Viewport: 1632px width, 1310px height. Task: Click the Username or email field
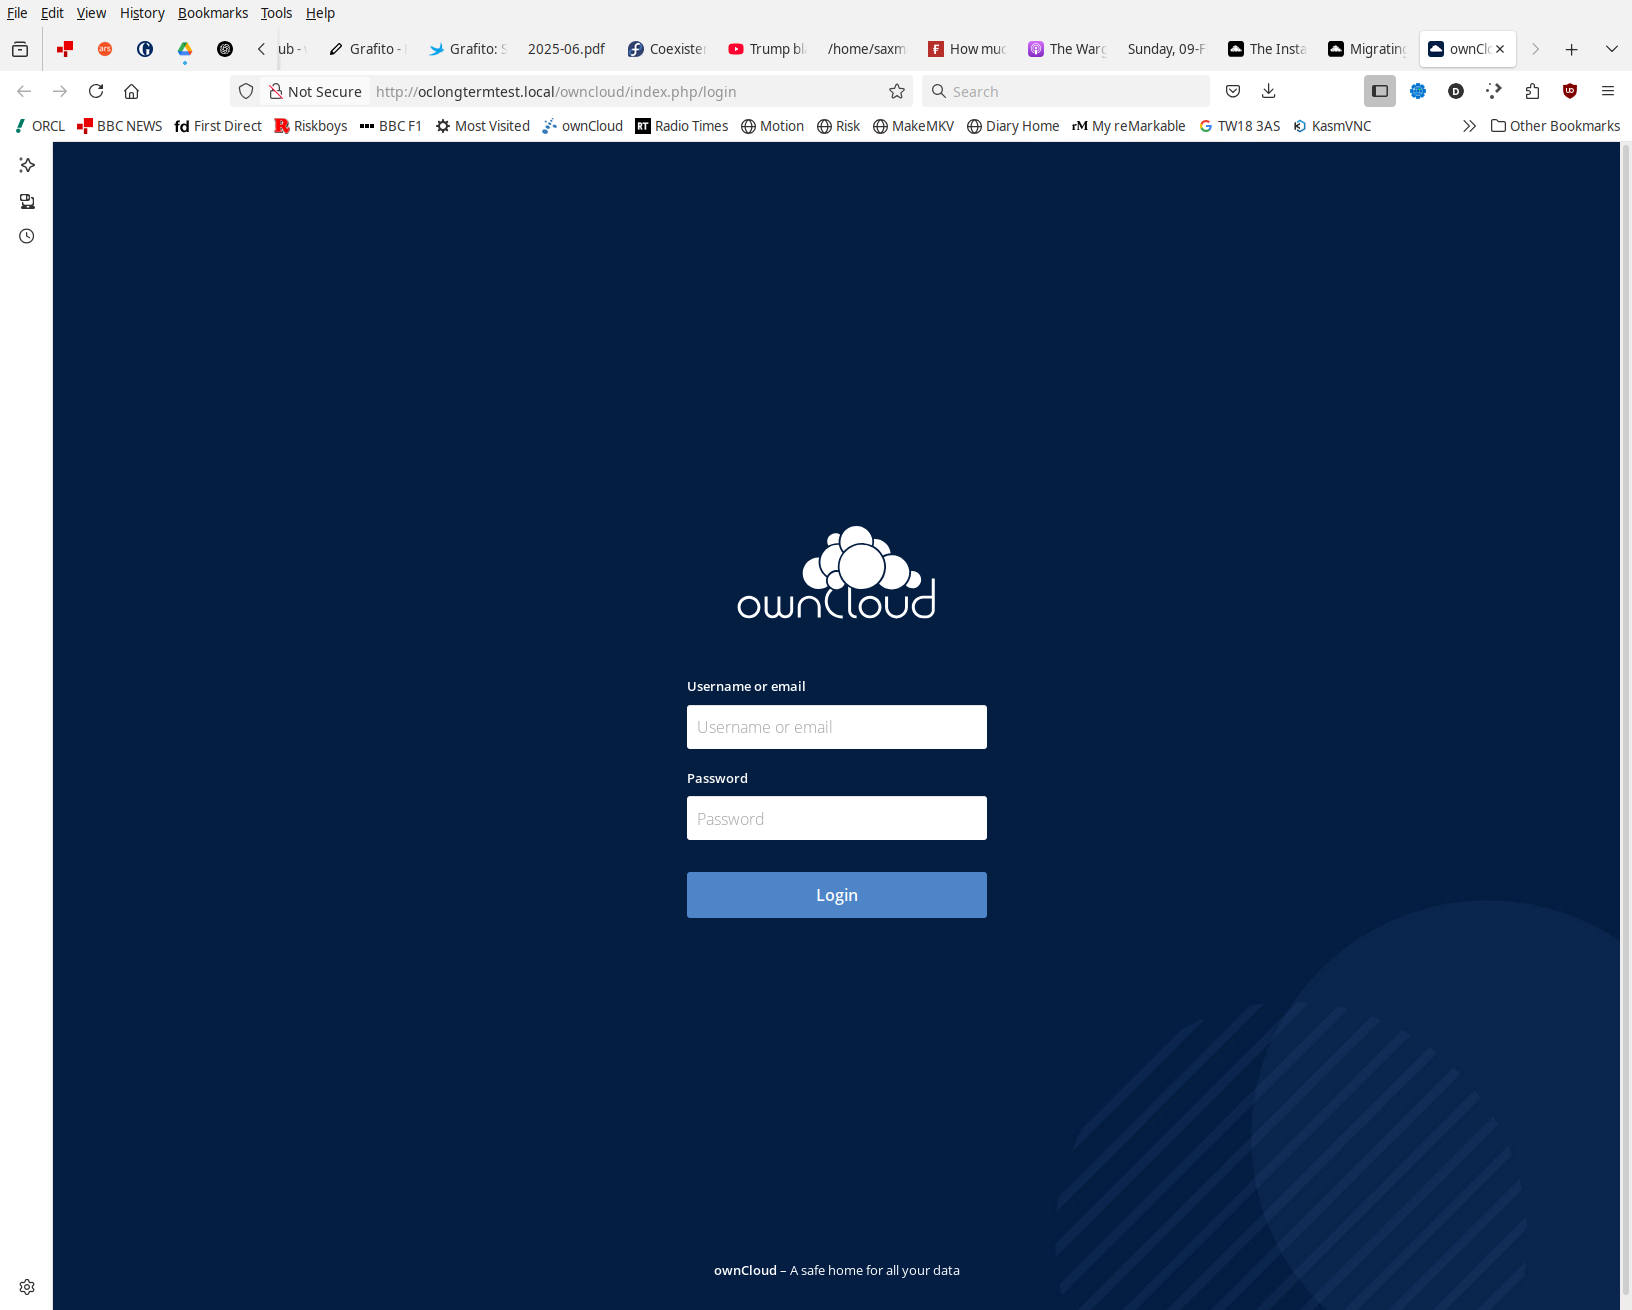click(836, 727)
